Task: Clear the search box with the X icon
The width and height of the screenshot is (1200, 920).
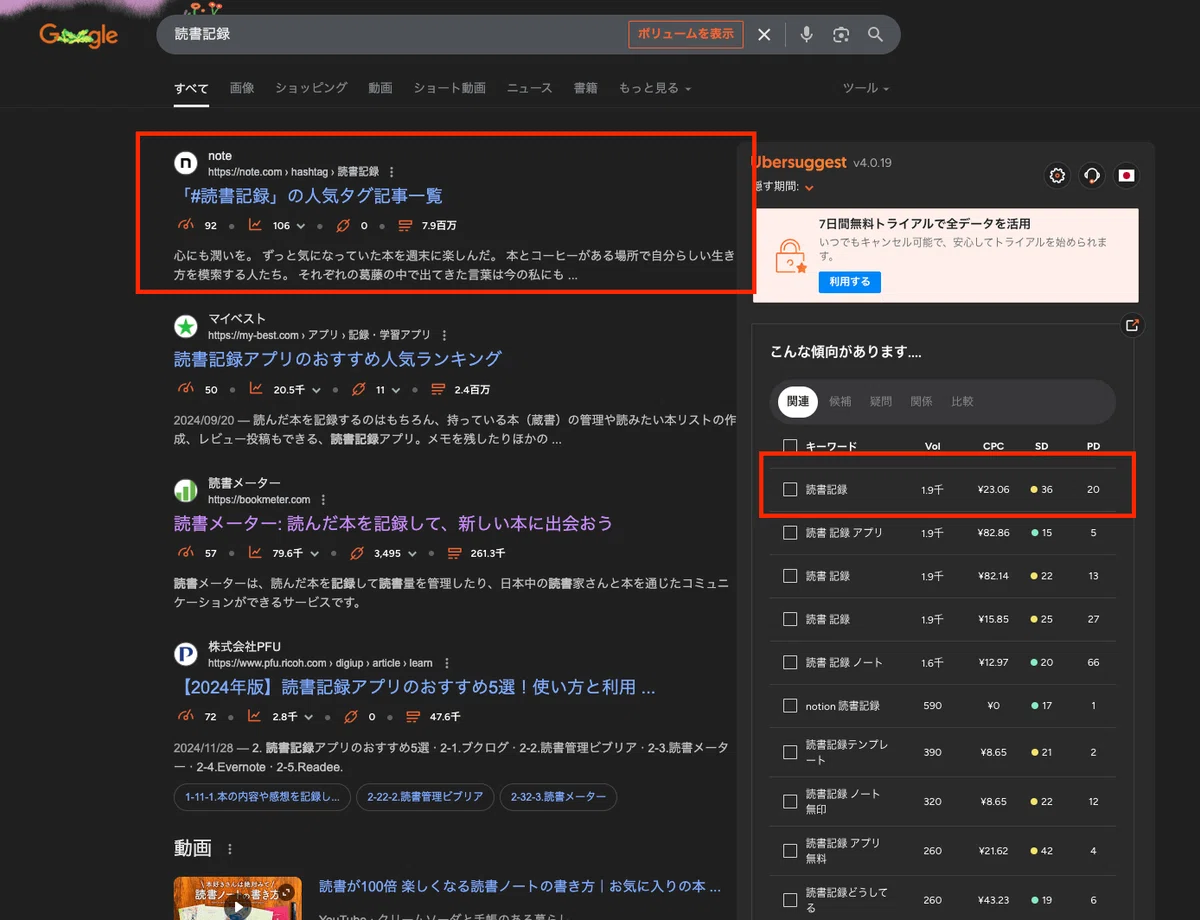Action: [x=764, y=35]
